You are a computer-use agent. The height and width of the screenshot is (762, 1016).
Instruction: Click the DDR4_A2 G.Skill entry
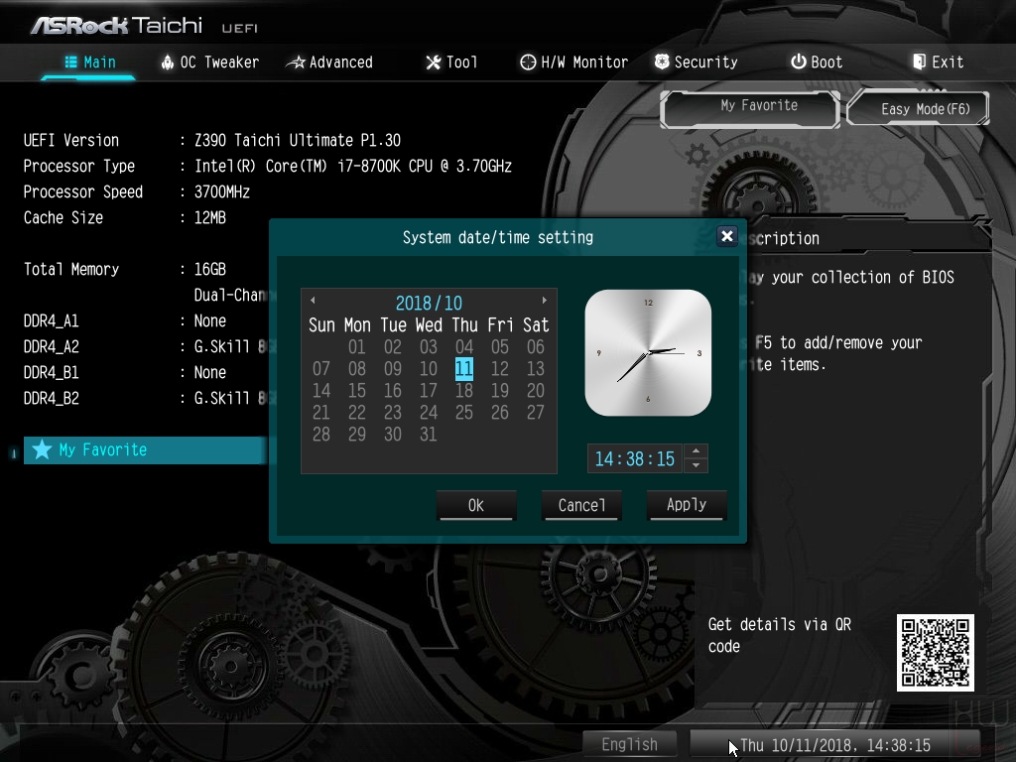(231, 347)
